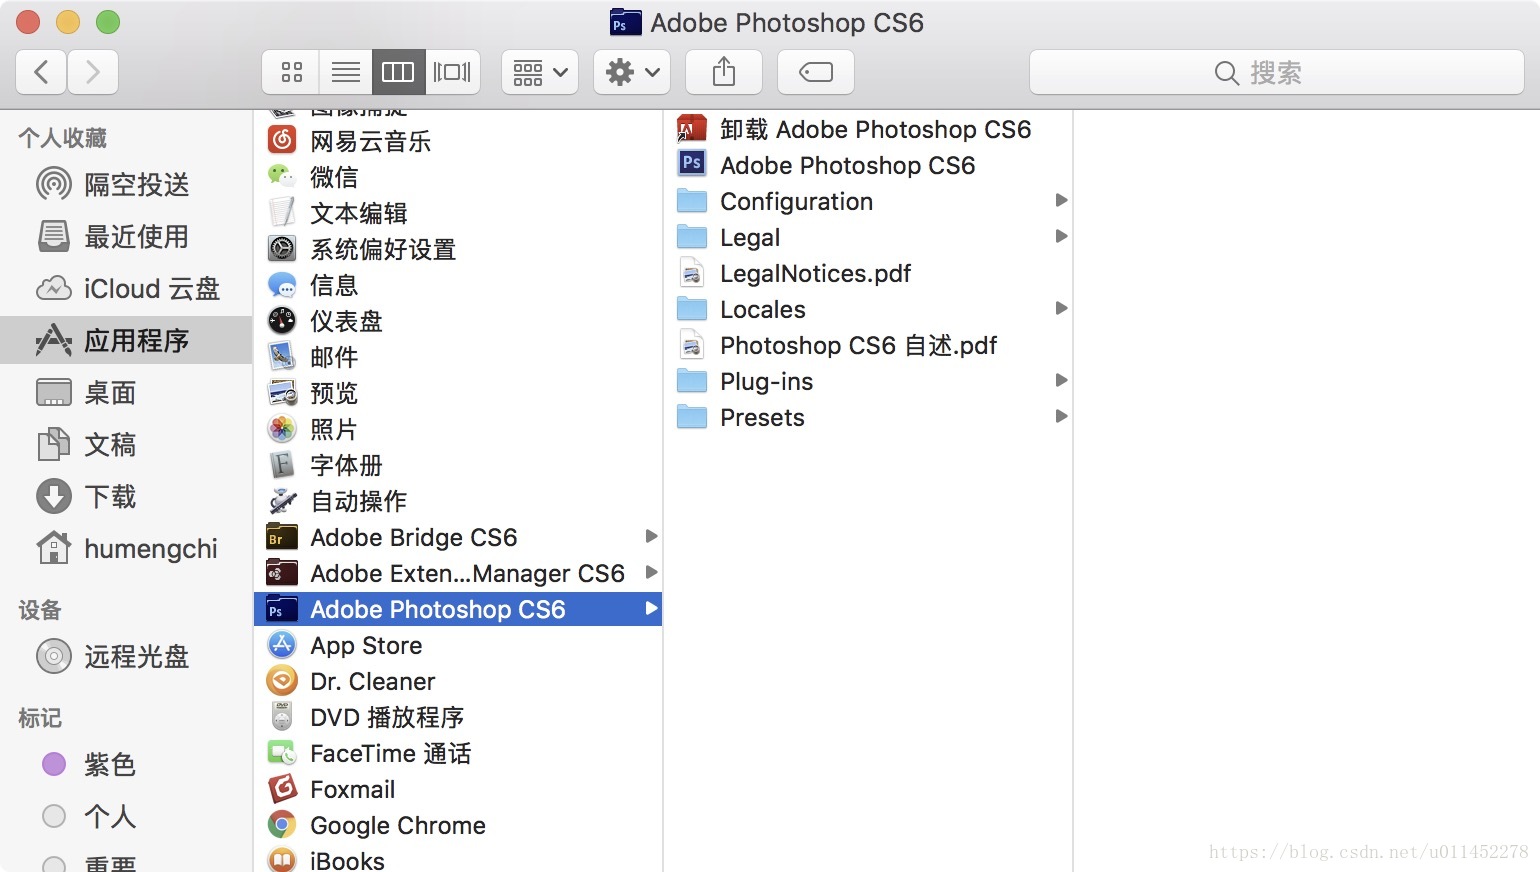Viewport: 1540px width, 872px height.
Task: Expand the Plug-ins folder arrow
Action: 1061,381
